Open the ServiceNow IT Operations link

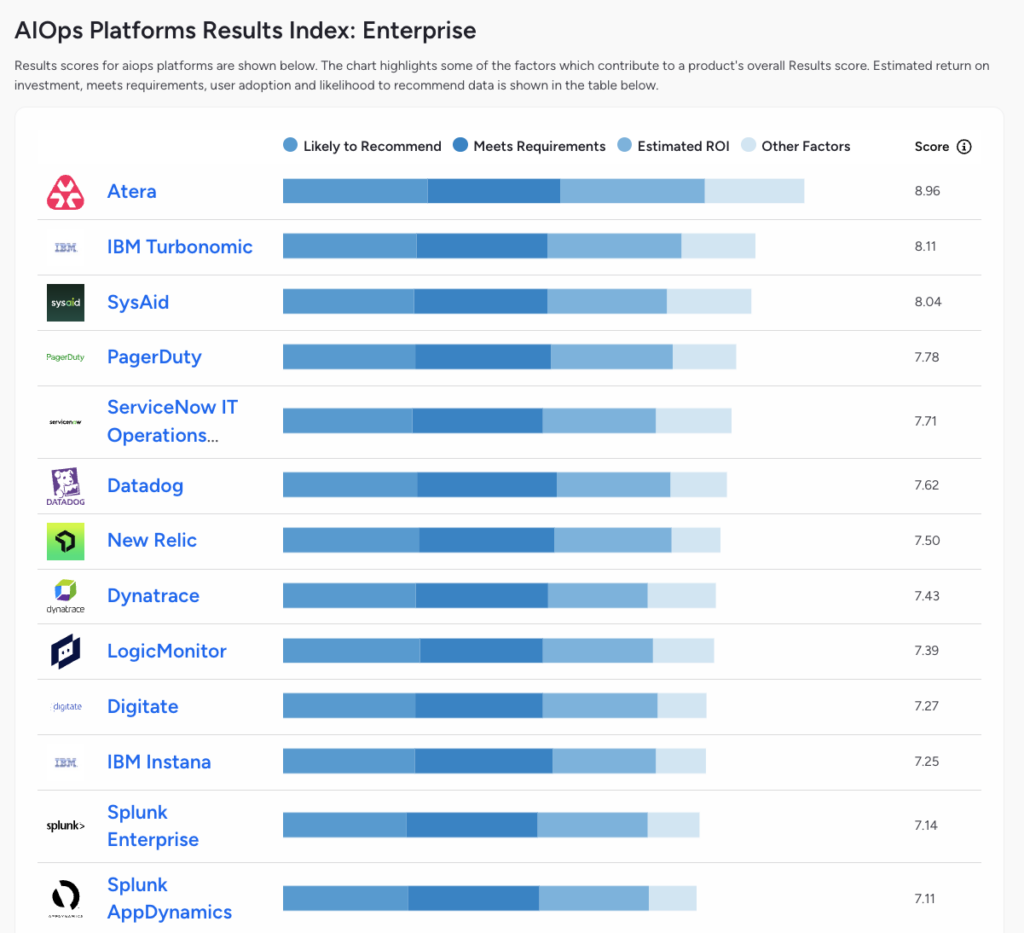tap(172, 421)
